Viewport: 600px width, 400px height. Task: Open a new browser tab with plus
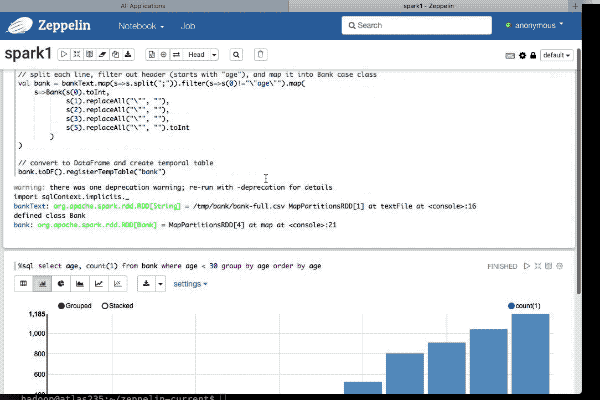[575, 6]
